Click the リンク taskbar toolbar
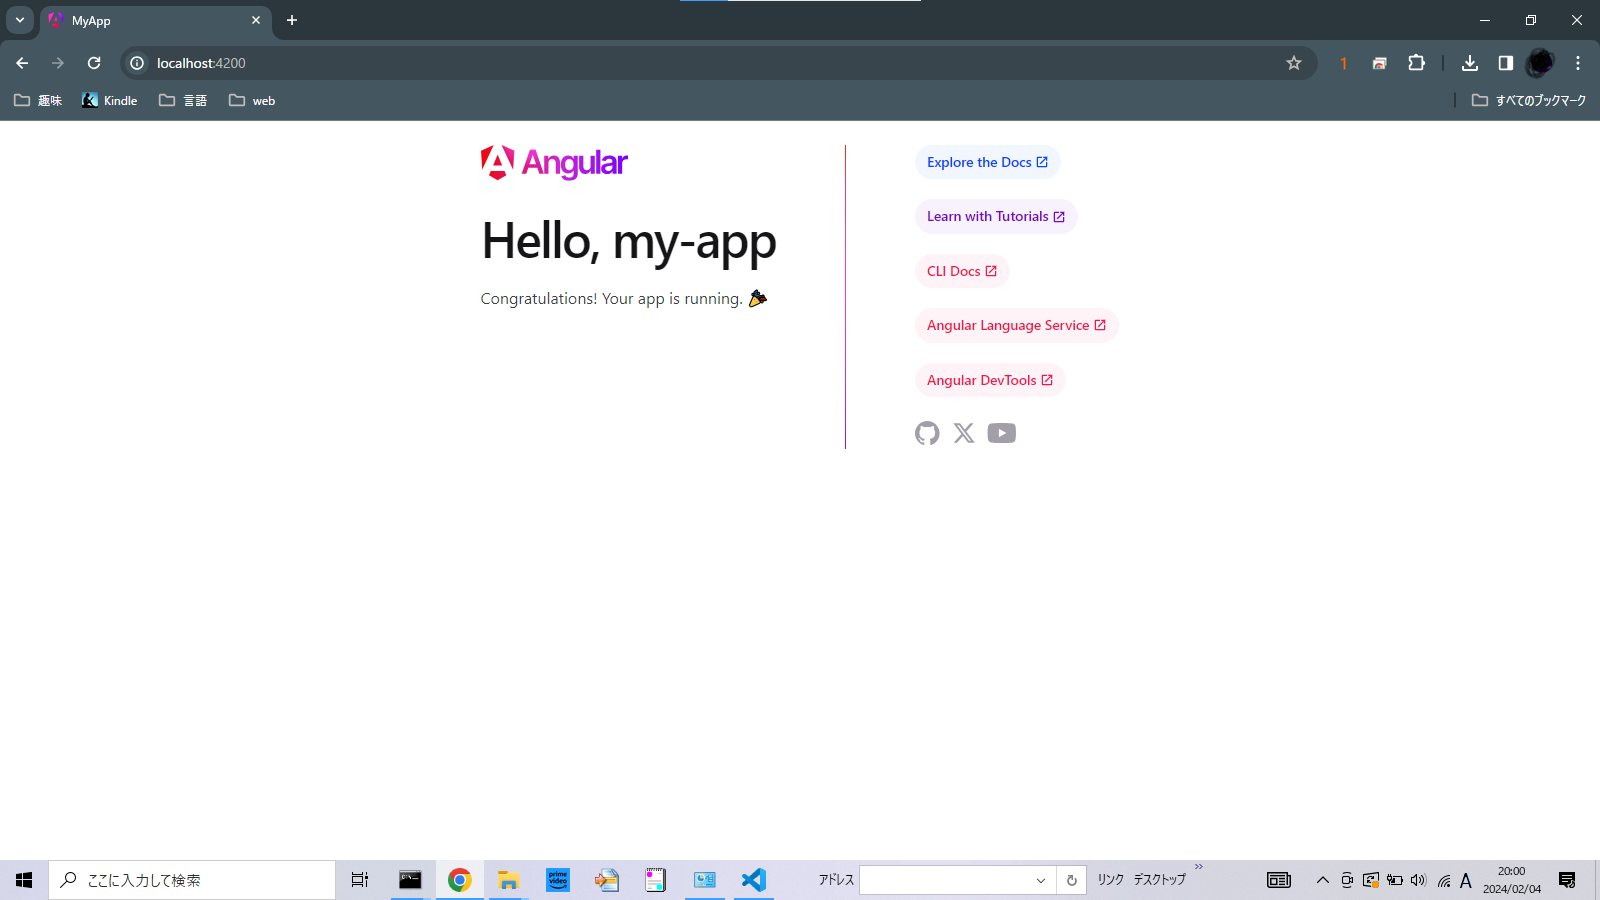 [1111, 880]
